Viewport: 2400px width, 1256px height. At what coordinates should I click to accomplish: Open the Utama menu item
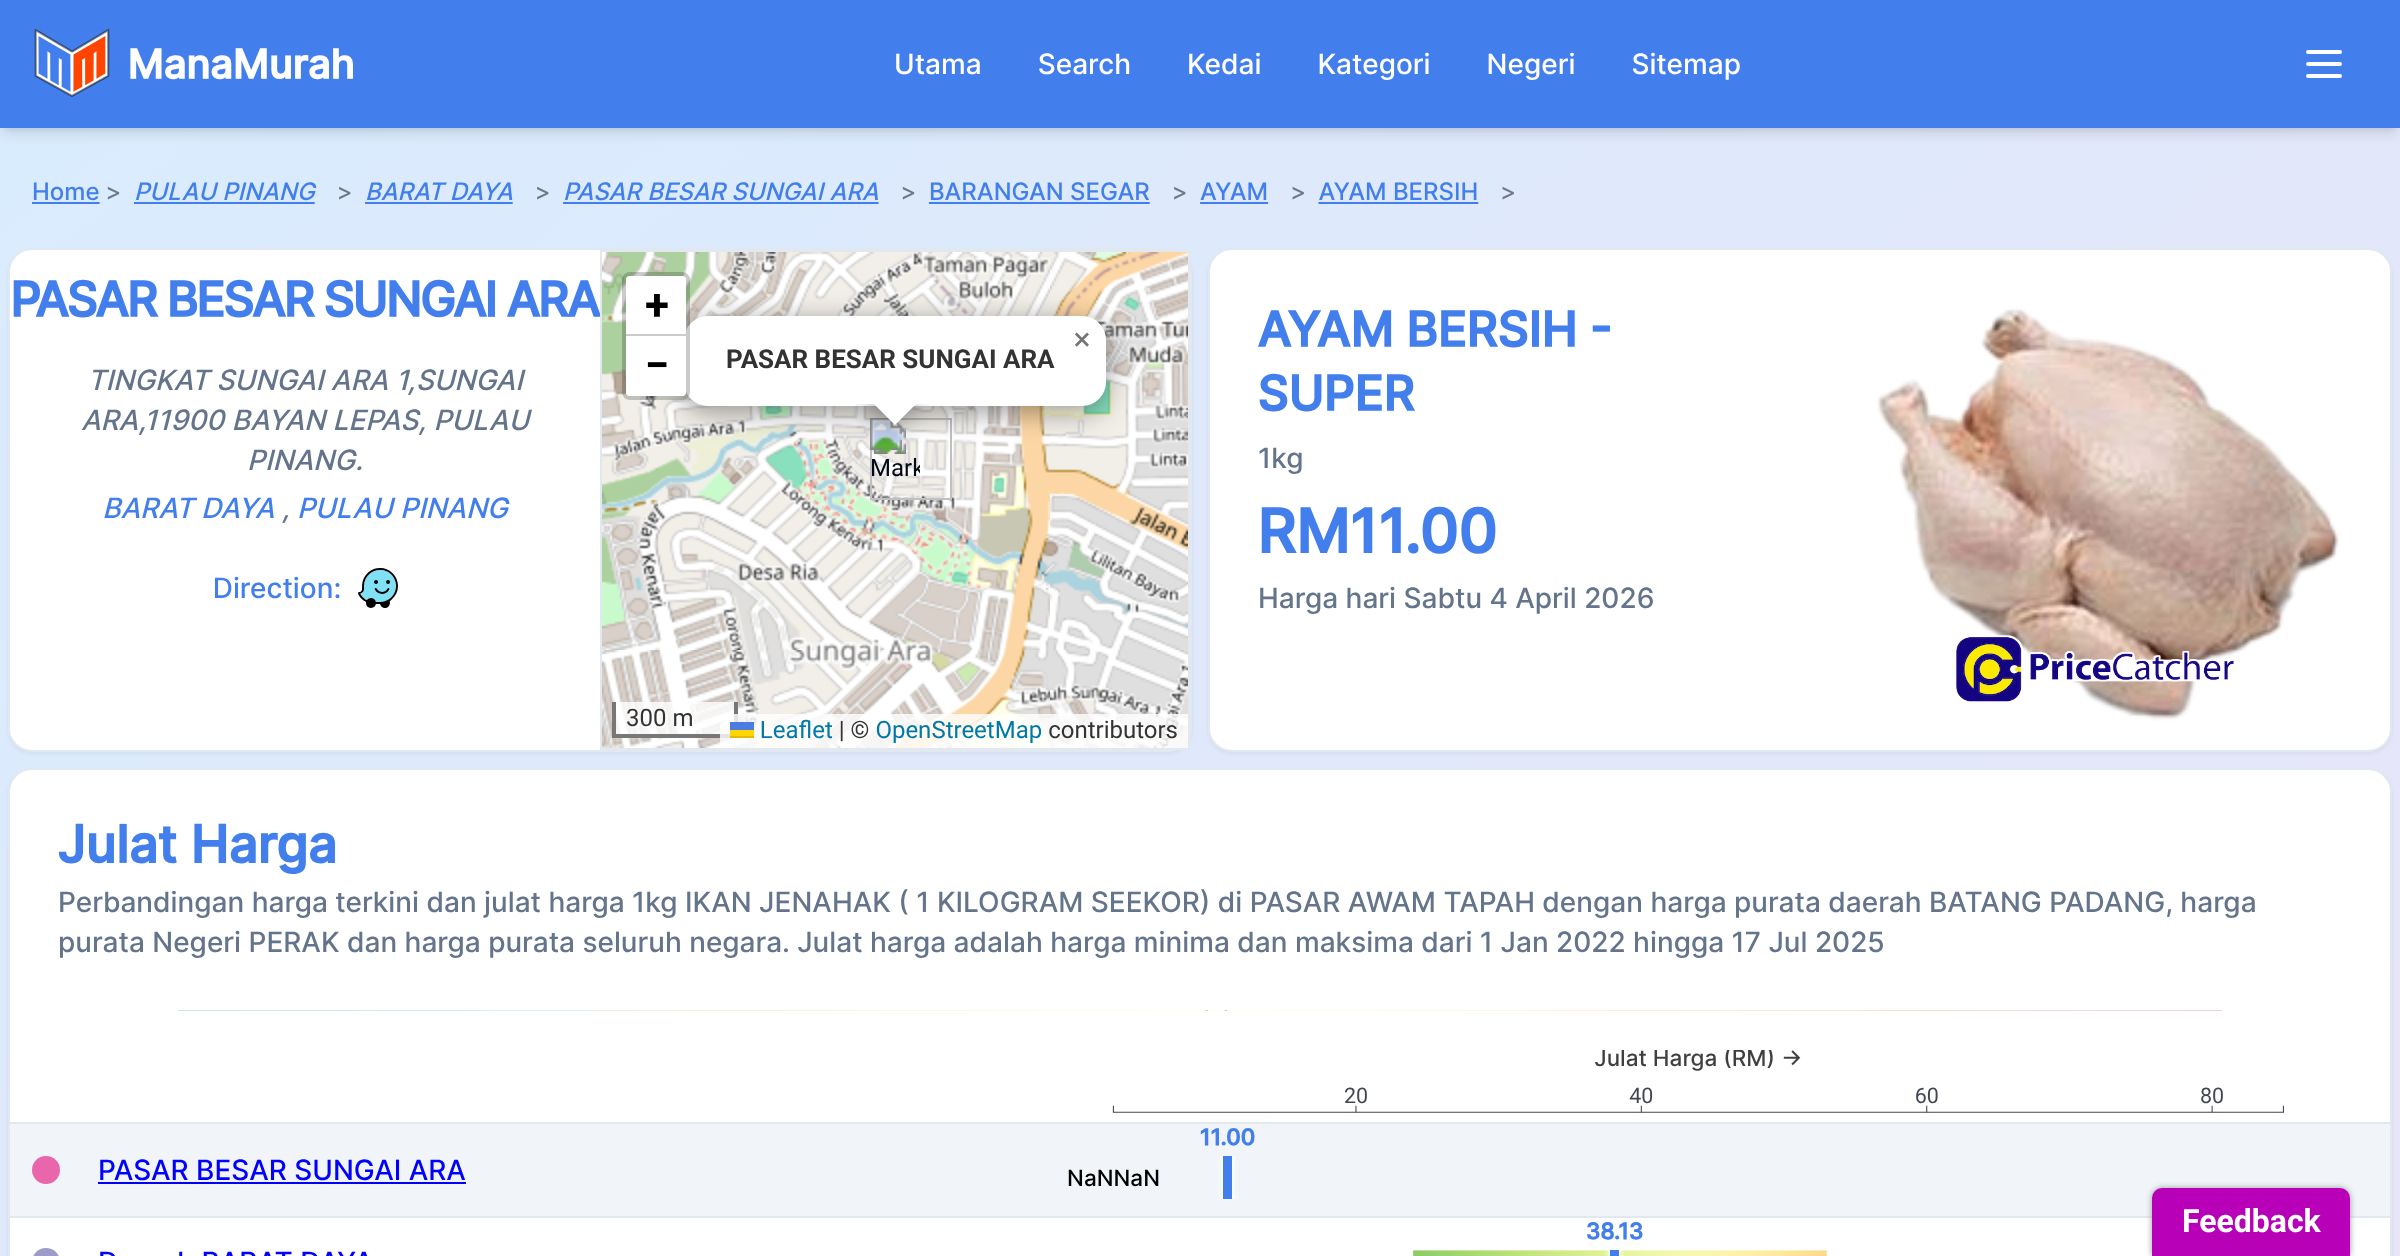pos(937,64)
